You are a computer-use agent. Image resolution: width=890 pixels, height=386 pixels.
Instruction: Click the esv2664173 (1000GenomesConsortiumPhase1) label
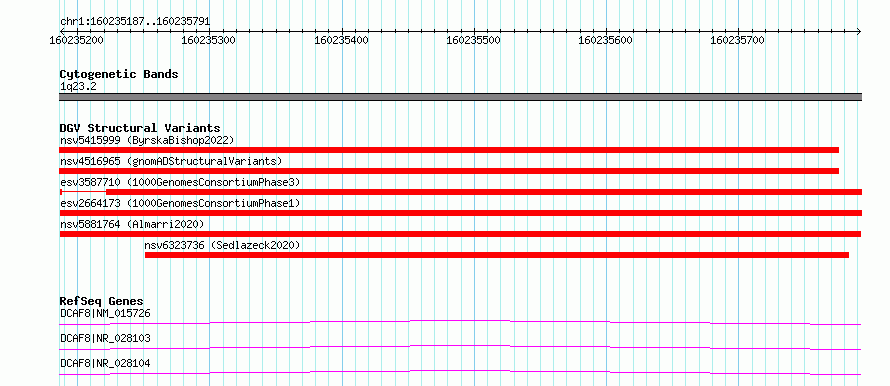(x=180, y=203)
